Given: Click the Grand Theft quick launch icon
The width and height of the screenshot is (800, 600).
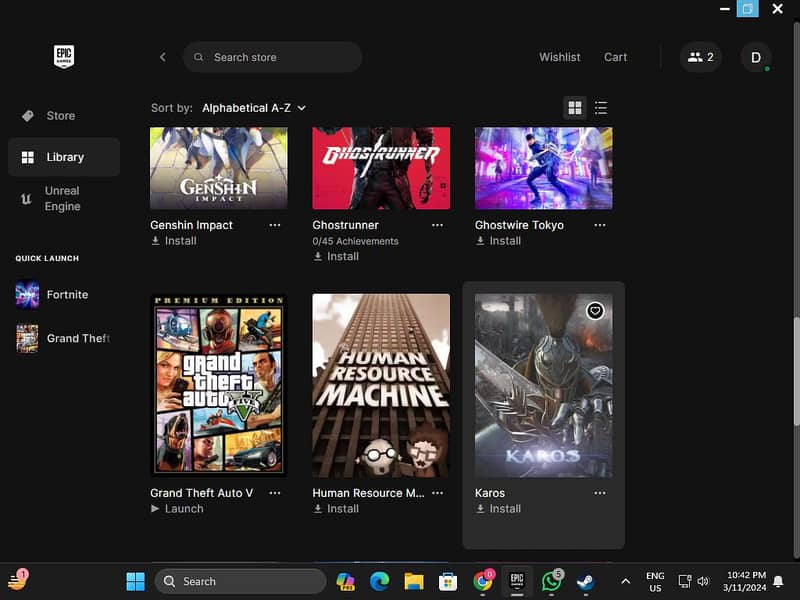Looking at the screenshot, I should (x=26, y=338).
